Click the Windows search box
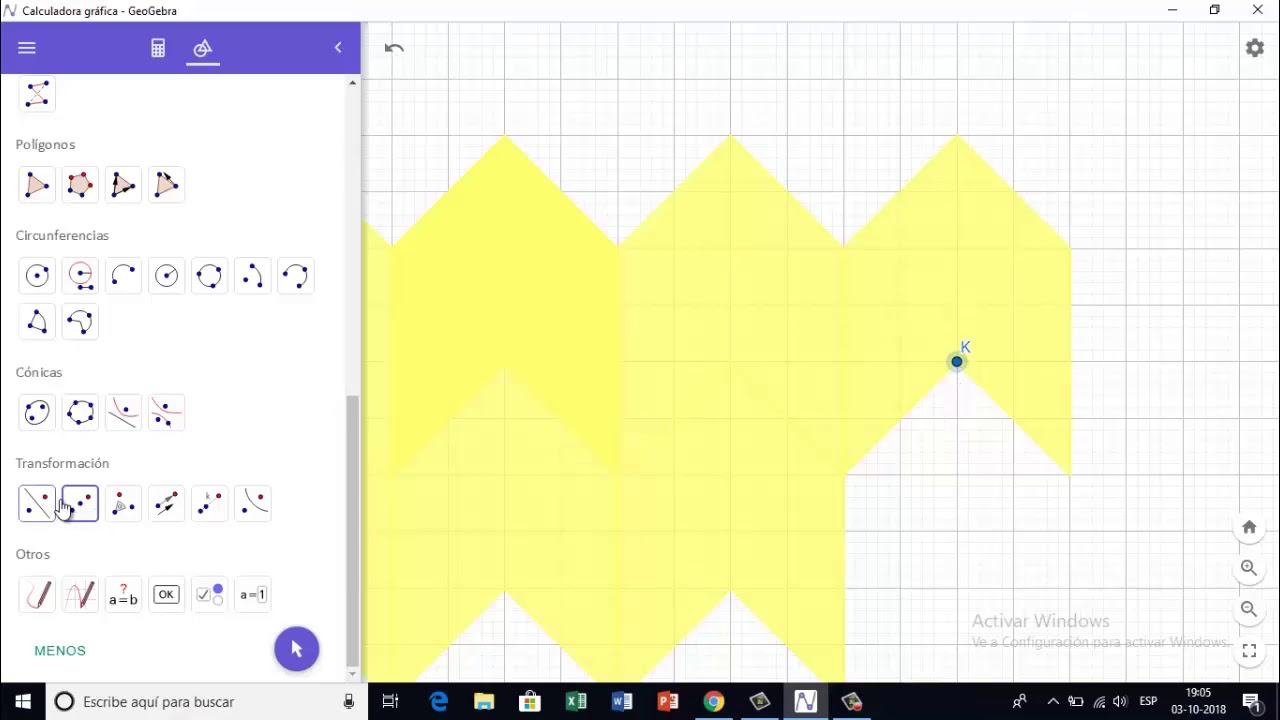This screenshot has height=720, width=1280. 206,702
